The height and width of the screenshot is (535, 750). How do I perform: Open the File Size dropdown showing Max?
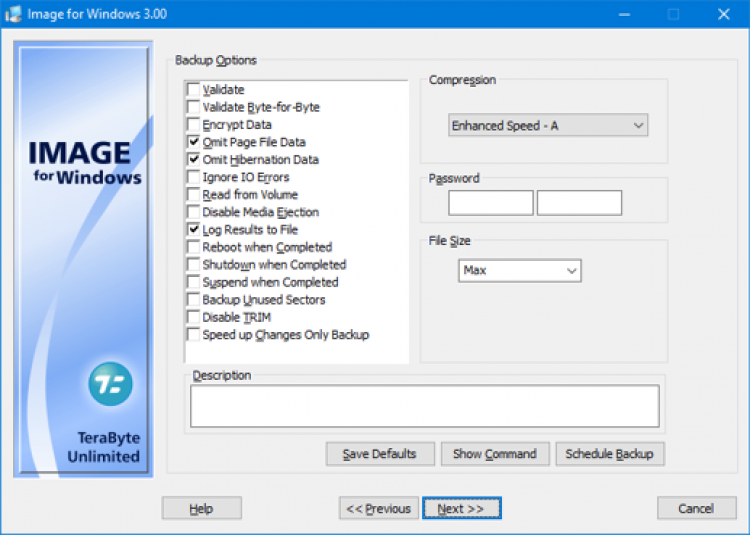[520, 271]
